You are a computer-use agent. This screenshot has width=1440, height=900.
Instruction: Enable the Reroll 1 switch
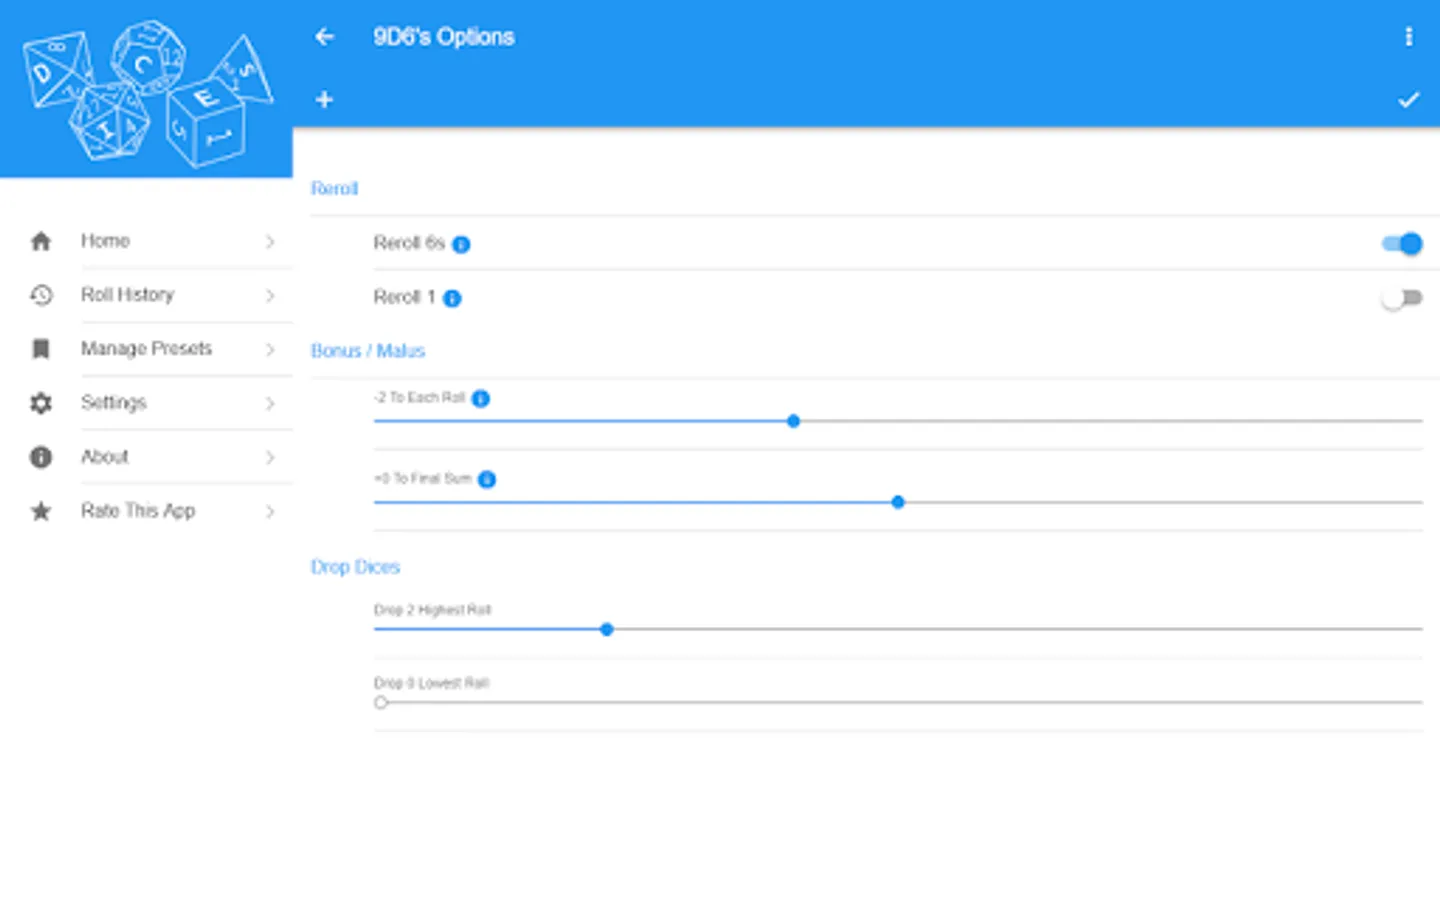[1401, 298]
